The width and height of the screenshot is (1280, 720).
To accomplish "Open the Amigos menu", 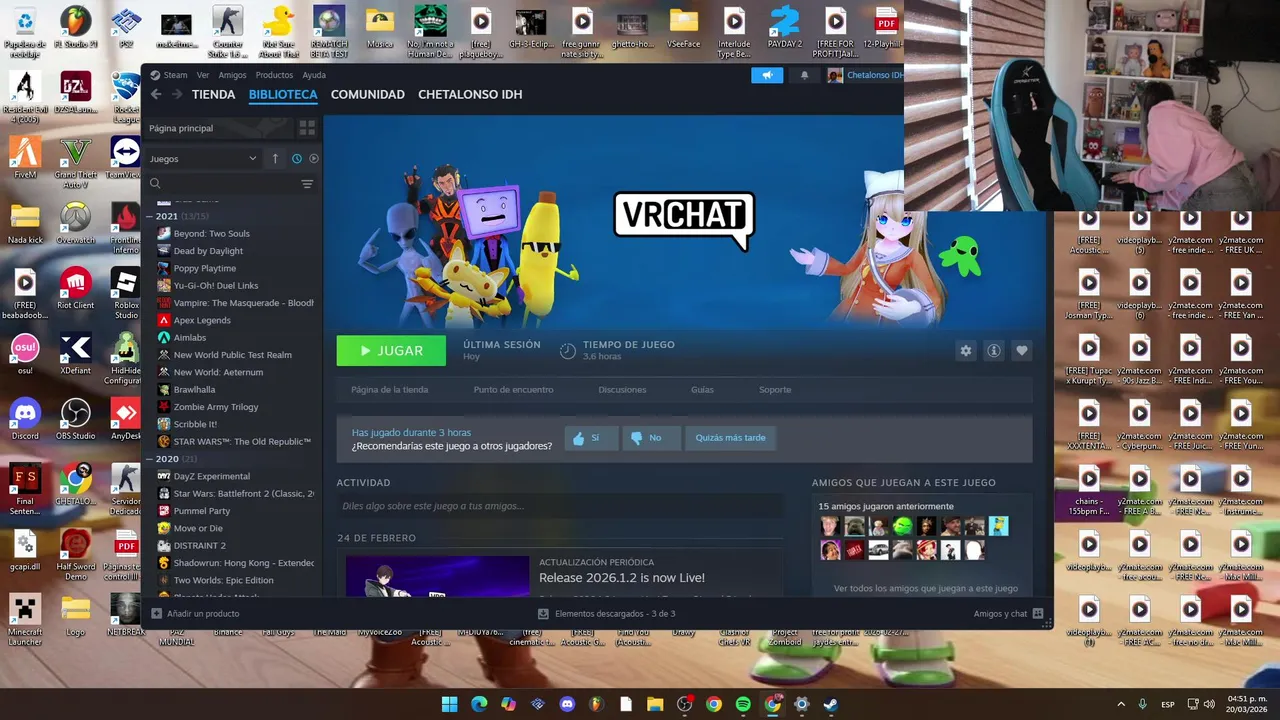I will [x=232, y=75].
